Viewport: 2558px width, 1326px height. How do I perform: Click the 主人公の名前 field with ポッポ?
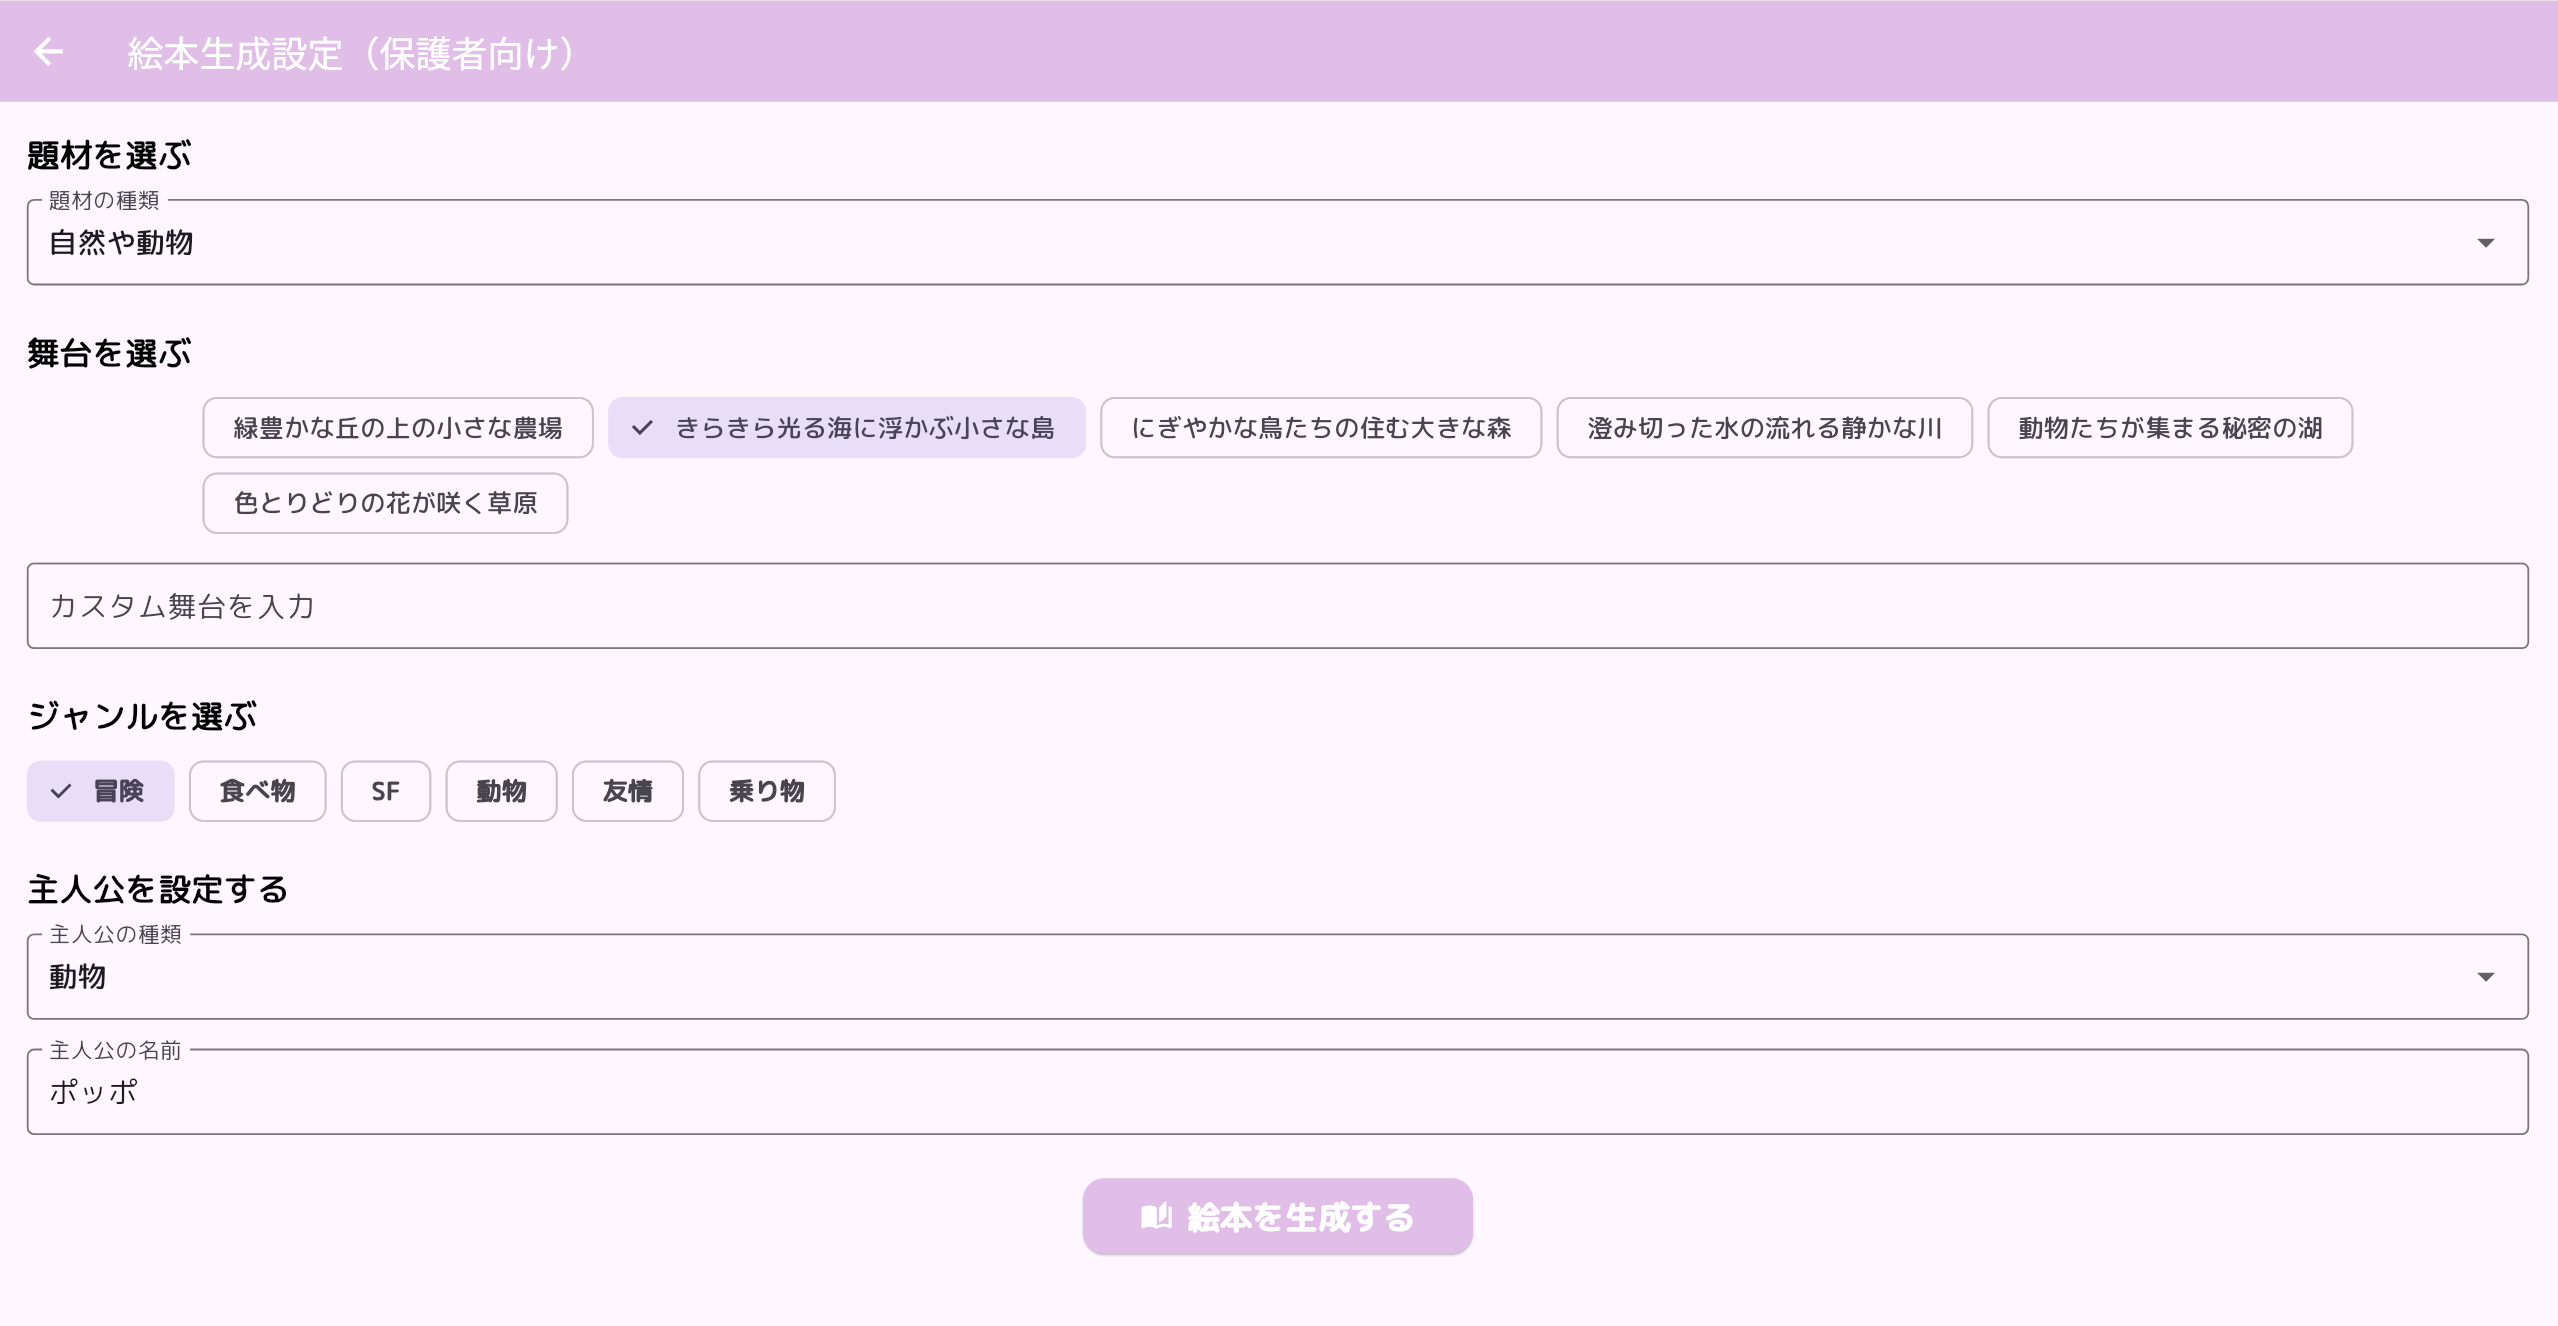click(x=1277, y=1092)
